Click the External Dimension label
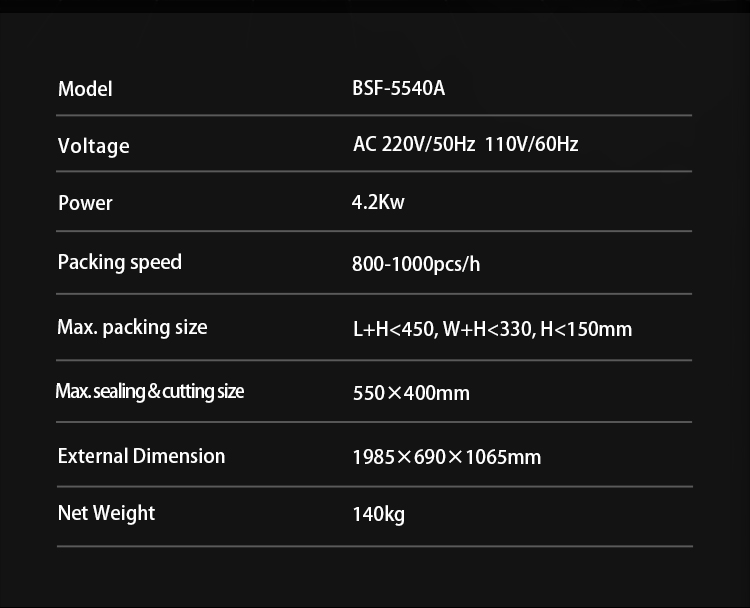The width and height of the screenshot is (750, 608). coord(141,456)
